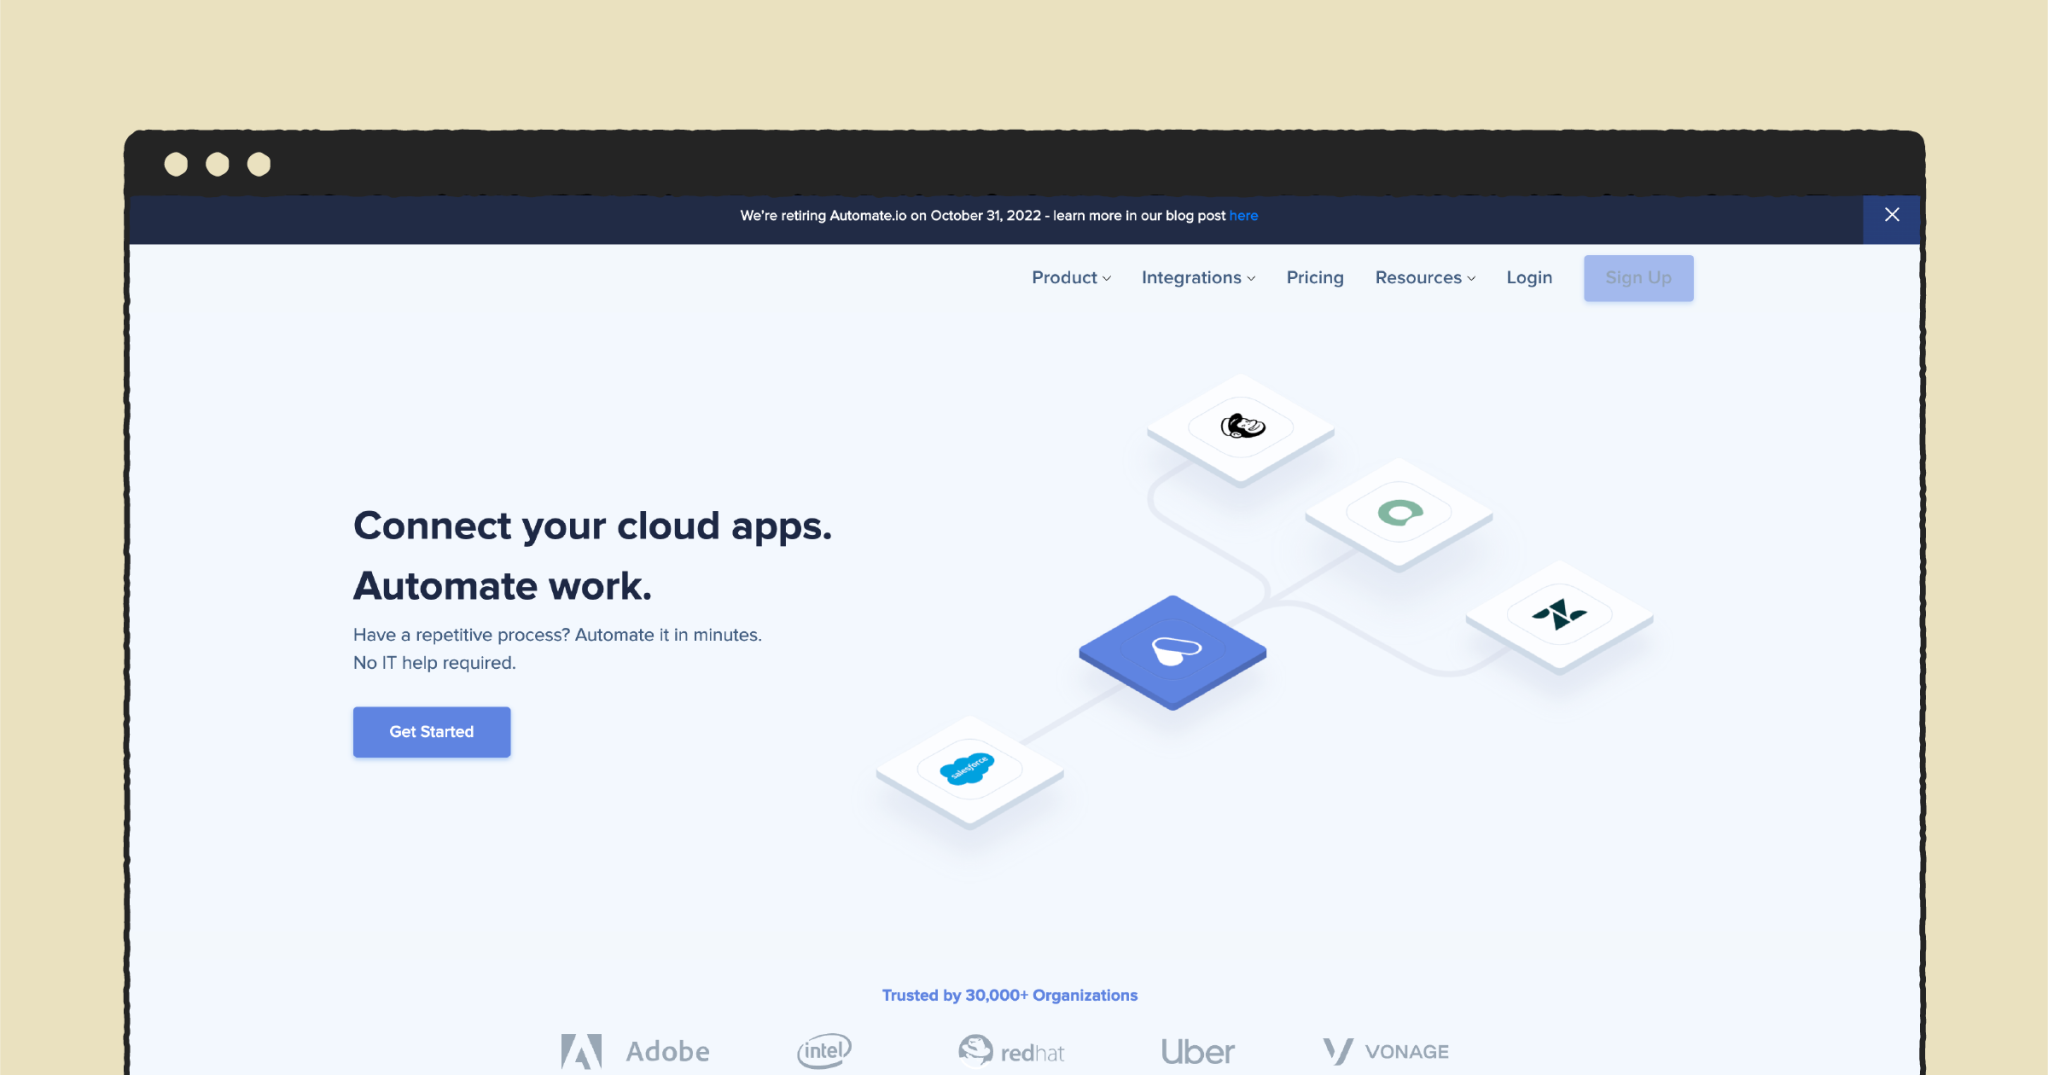
Task: Open the Product dropdown menu
Action: [1069, 278]
